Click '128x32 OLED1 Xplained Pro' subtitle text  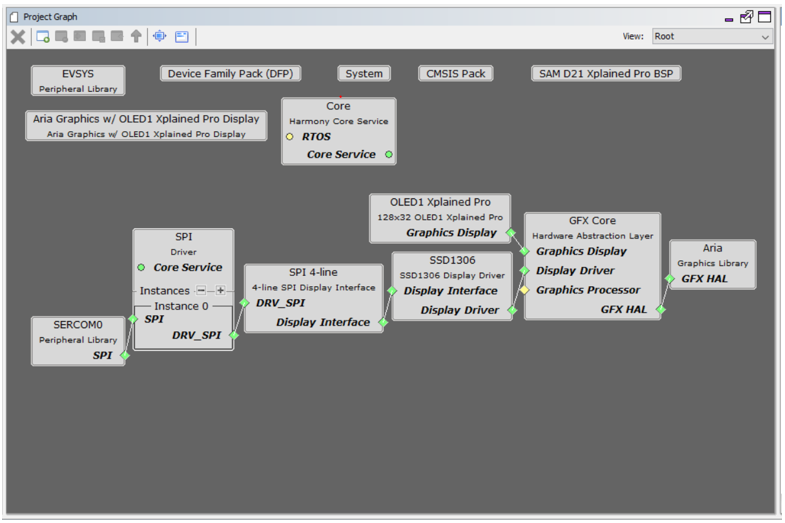(440, 217)
